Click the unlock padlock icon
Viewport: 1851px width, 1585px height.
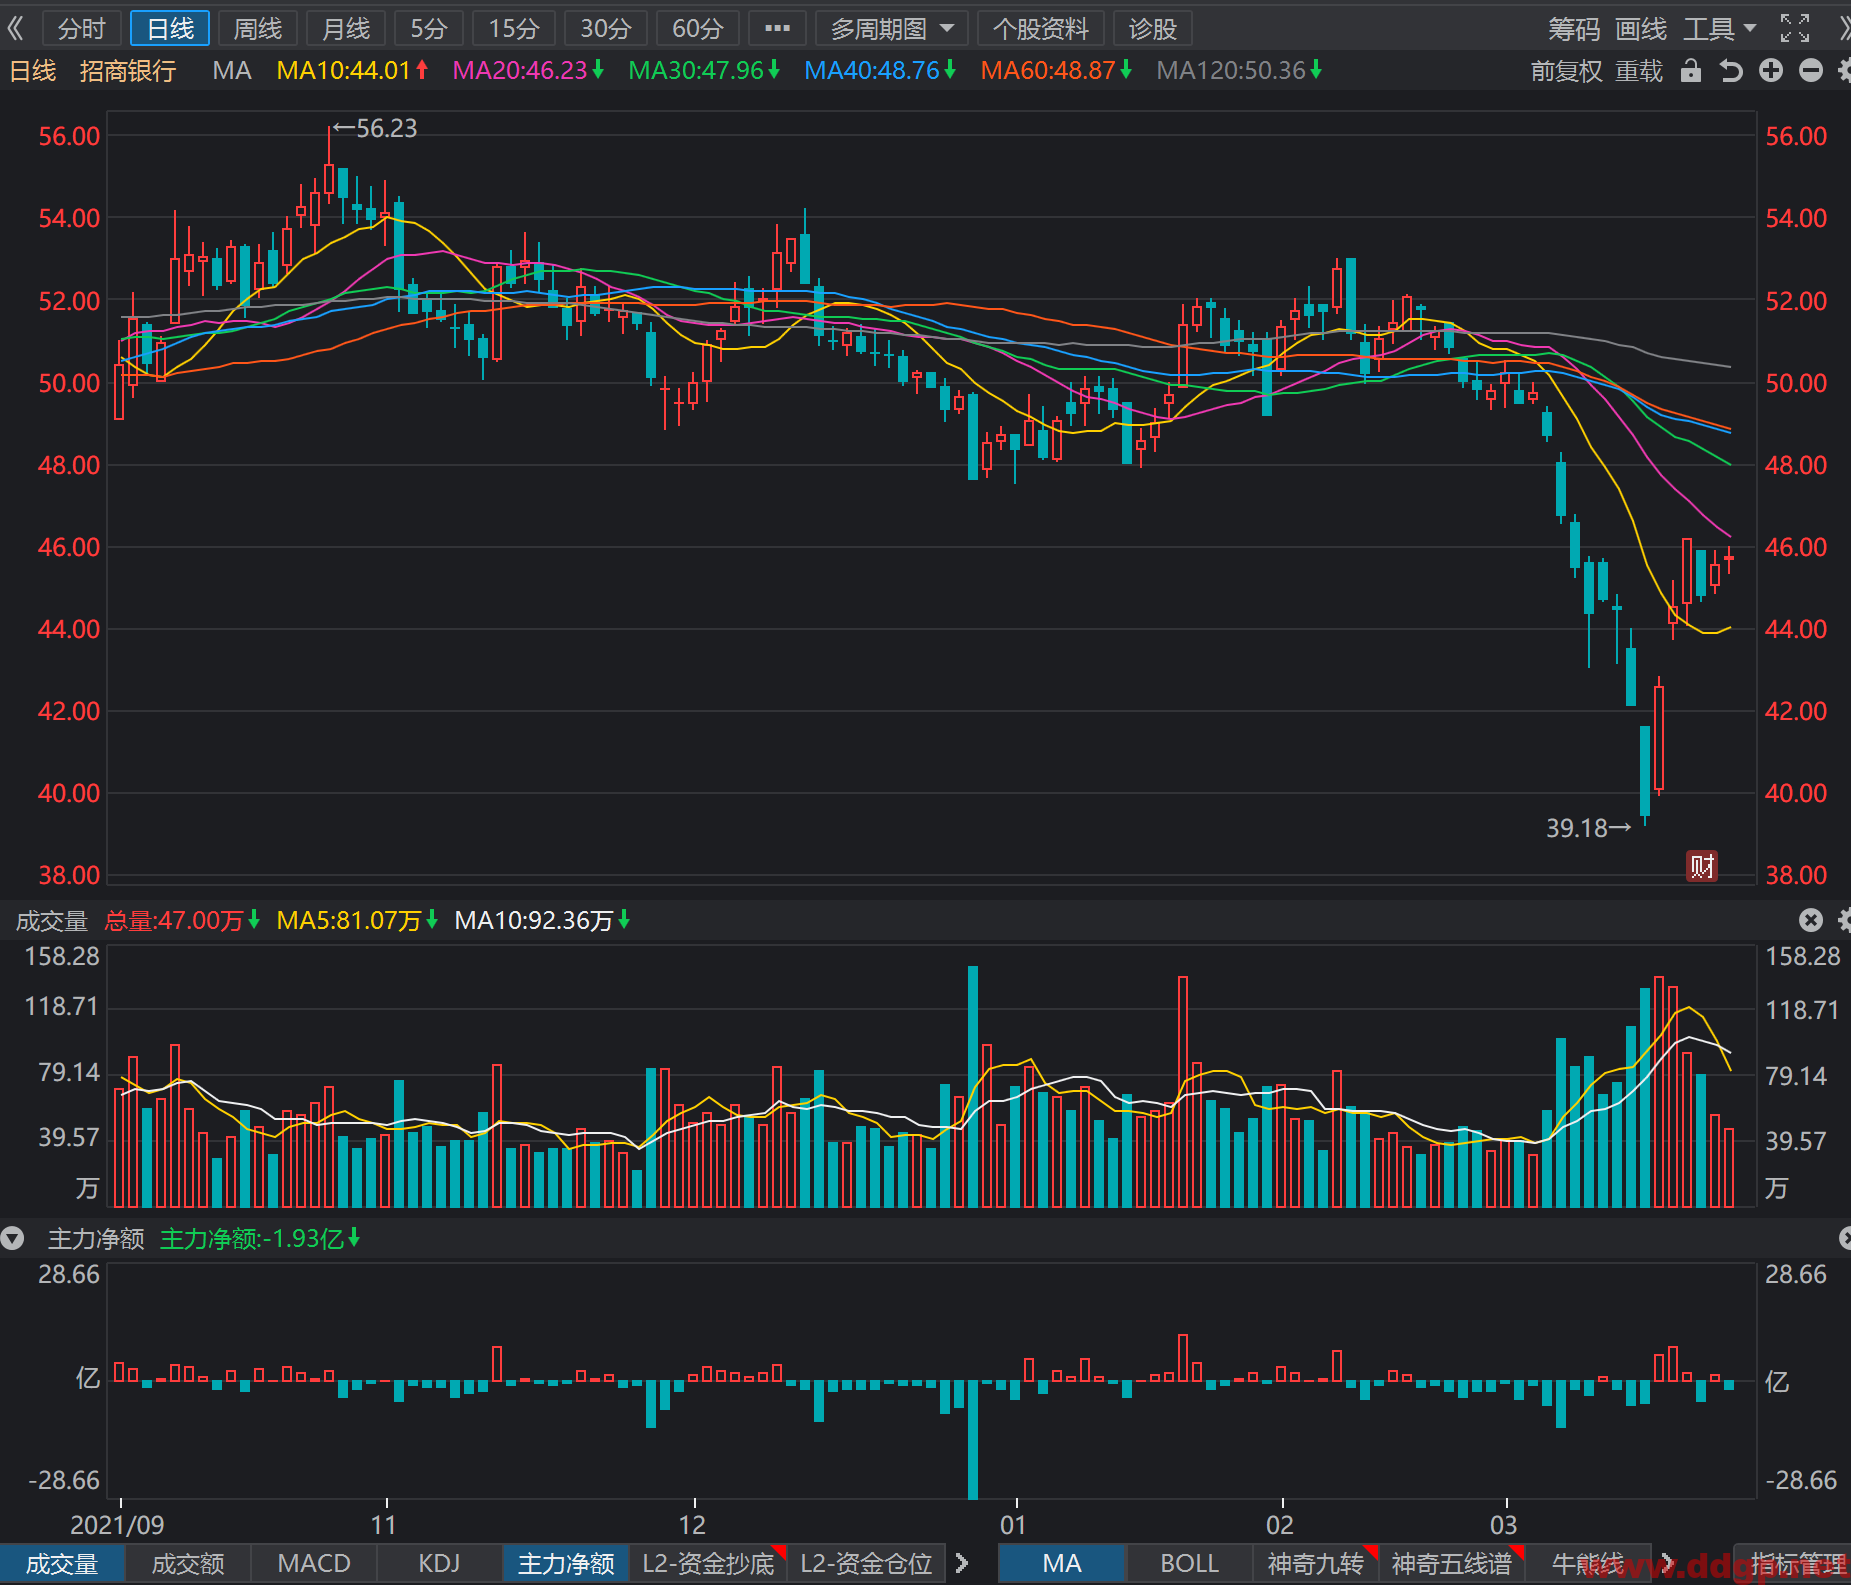coord(1691,70)
